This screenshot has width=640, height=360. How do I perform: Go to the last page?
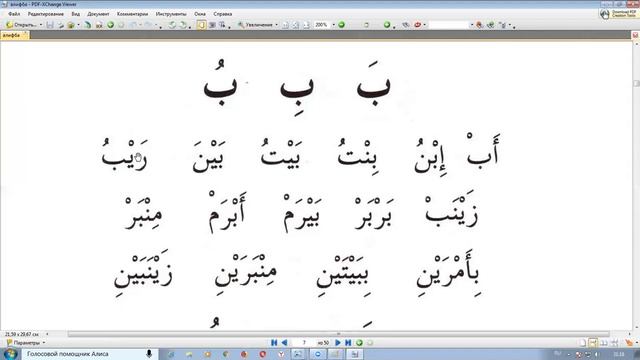[348, 343]
